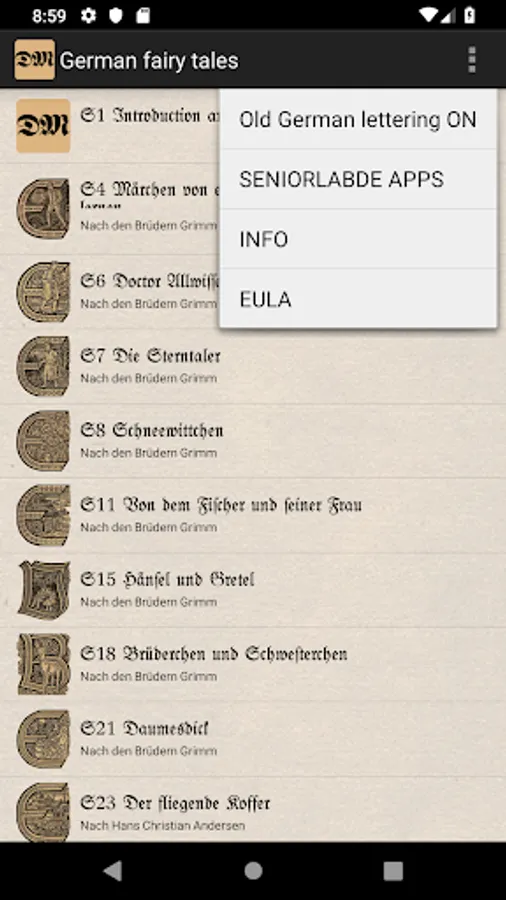The image size is (506, 900).
Task: Open the INFO menu item
Action: pyautogui.click(x=358, y=239)
